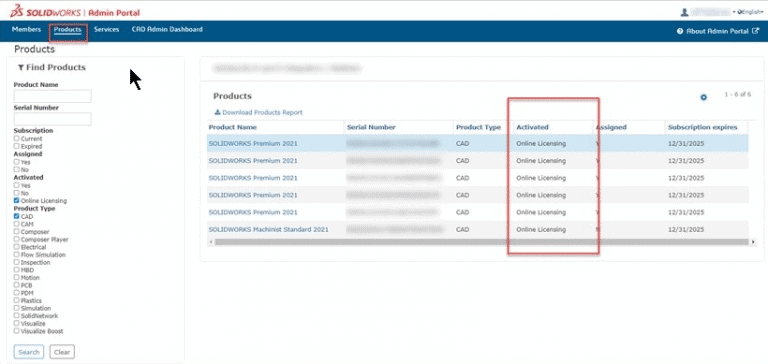The width and height of the screenshot is (768, 364).
Task: Open first SOLIDWORKS Premium 2021 product
Action: pyautogui.click(x=253, y=144)
